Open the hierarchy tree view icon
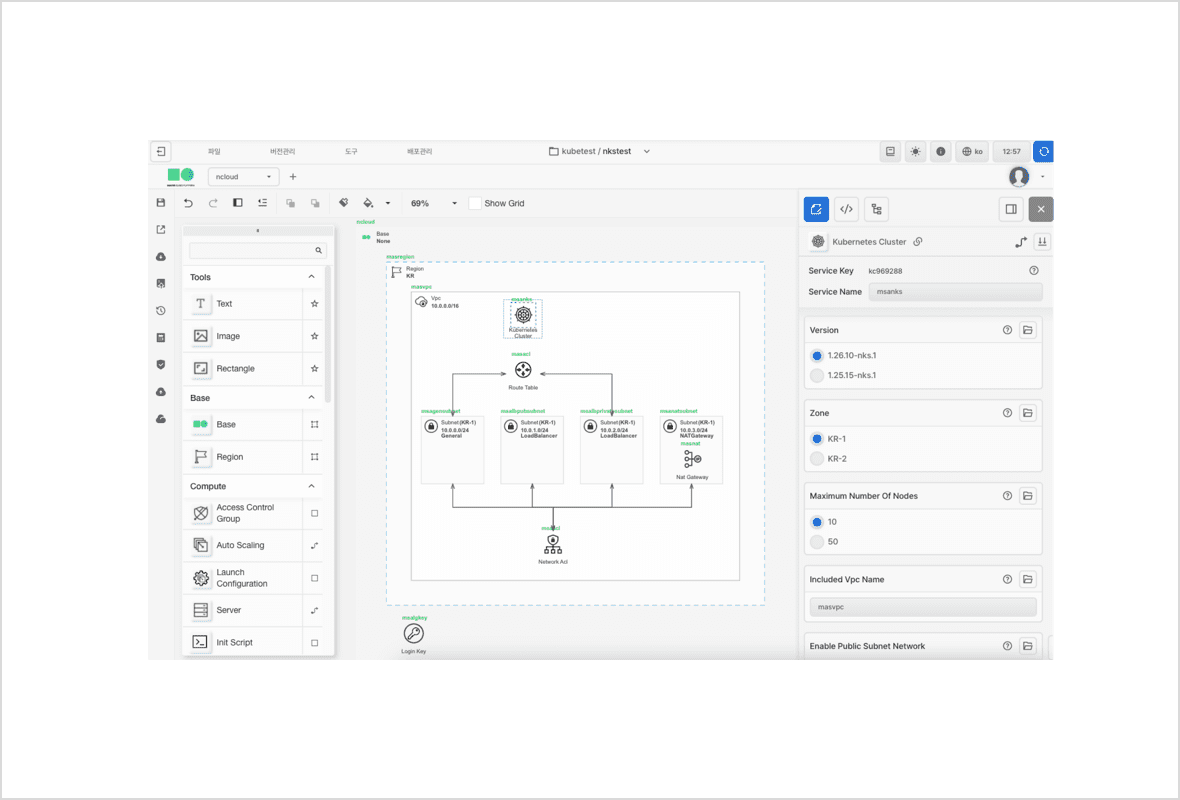 point(876,209)
